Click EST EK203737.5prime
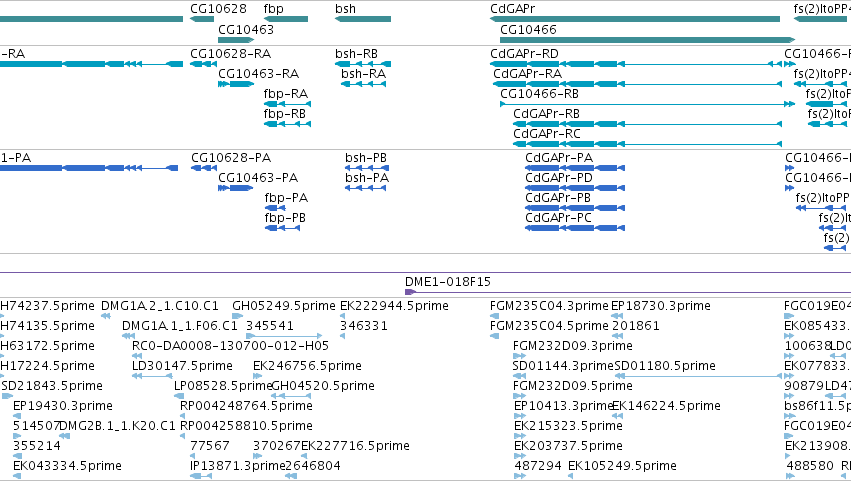Viewport: 851px width, 481px height. [x=568, y=446]
